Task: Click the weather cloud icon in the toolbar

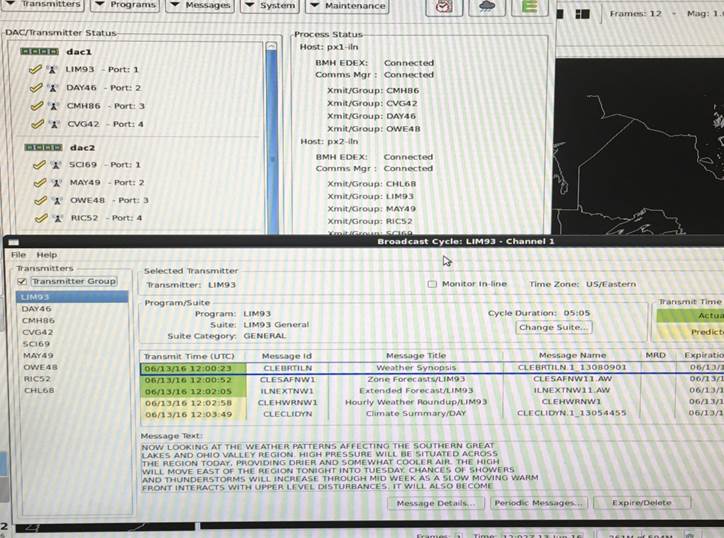Action: 487,6
